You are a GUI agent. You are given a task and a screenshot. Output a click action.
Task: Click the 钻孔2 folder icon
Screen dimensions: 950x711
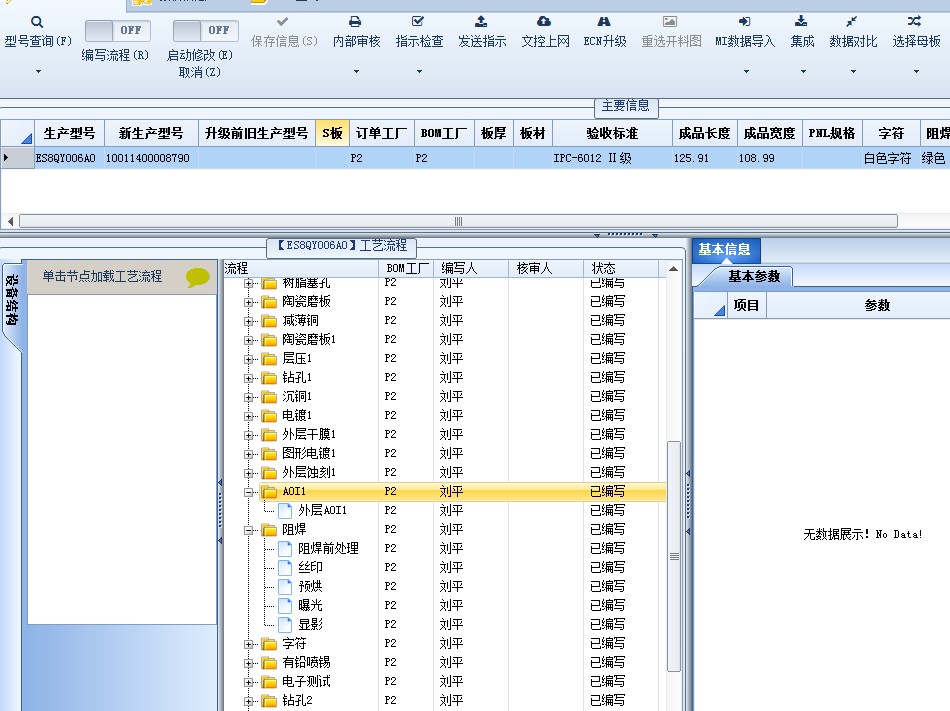pos(269,701)
